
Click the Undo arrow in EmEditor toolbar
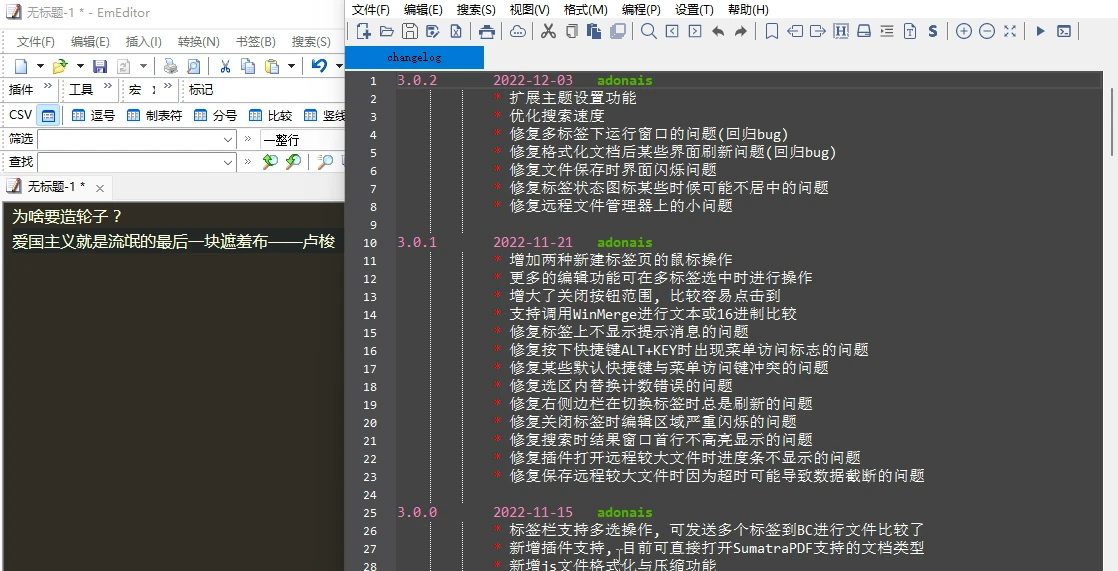point(318,66)
